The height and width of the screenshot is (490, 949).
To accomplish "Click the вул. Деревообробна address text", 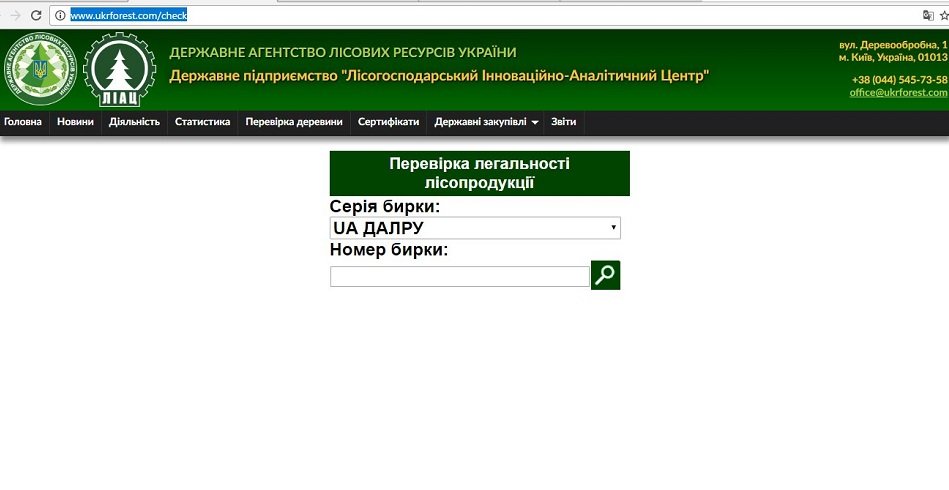I will point(893,45).
